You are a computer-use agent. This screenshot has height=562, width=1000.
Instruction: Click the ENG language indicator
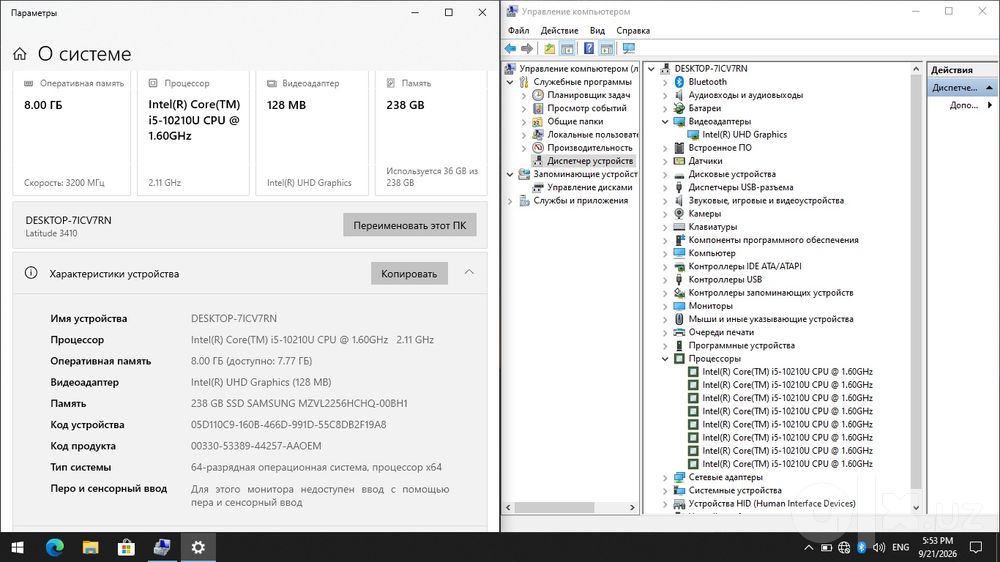click(901, 547)
